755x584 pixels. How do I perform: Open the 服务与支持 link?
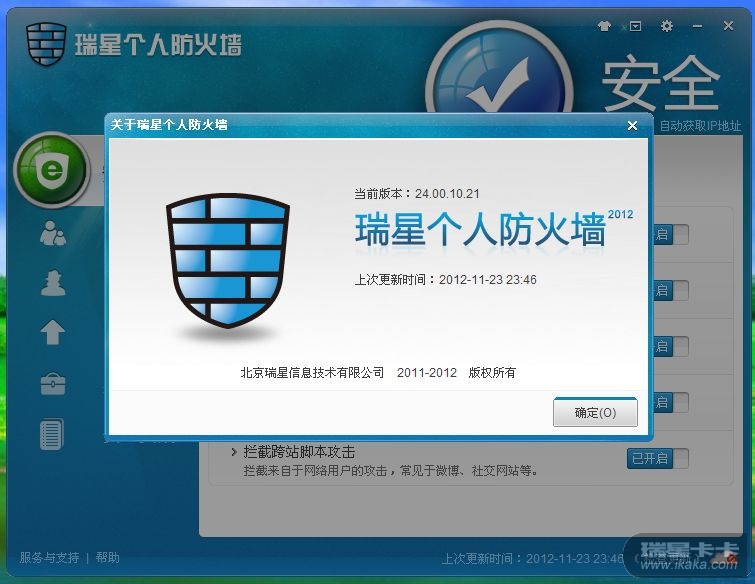(49, 558)
